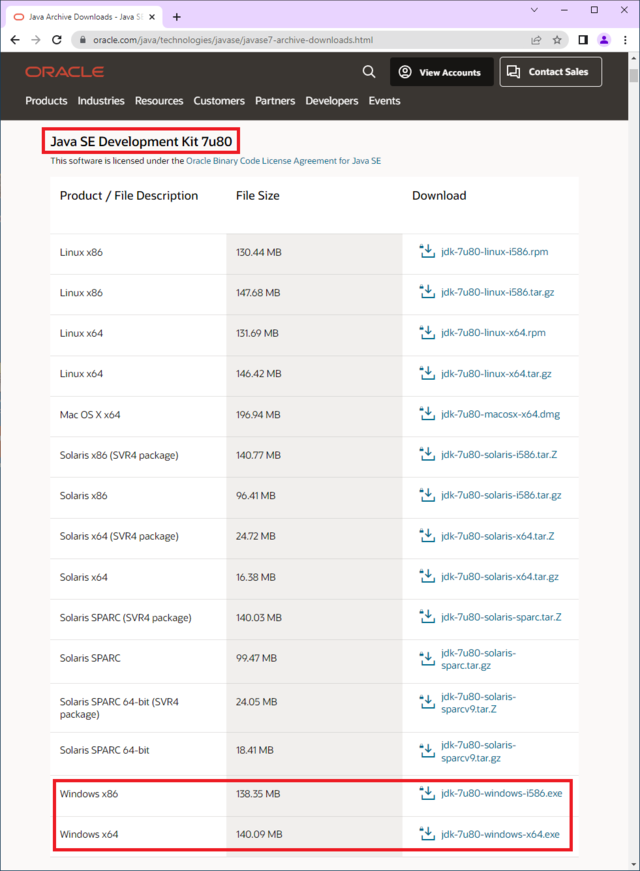Download jdk-7u80-windows-x64.exe link
The width and height of the screenshot is (640, 871).
[500, 834]
